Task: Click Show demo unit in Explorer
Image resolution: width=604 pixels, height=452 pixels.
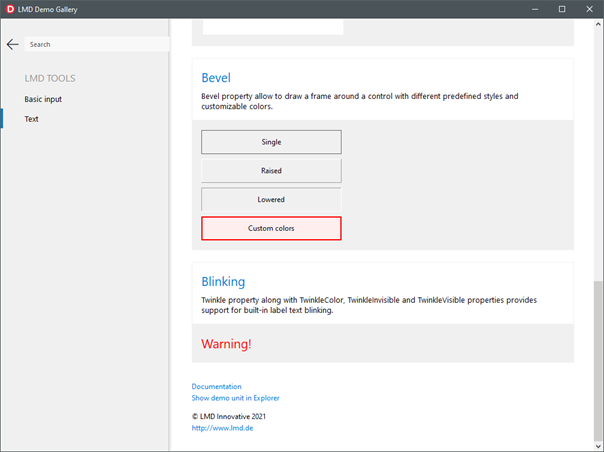Action: coord(235,398)
